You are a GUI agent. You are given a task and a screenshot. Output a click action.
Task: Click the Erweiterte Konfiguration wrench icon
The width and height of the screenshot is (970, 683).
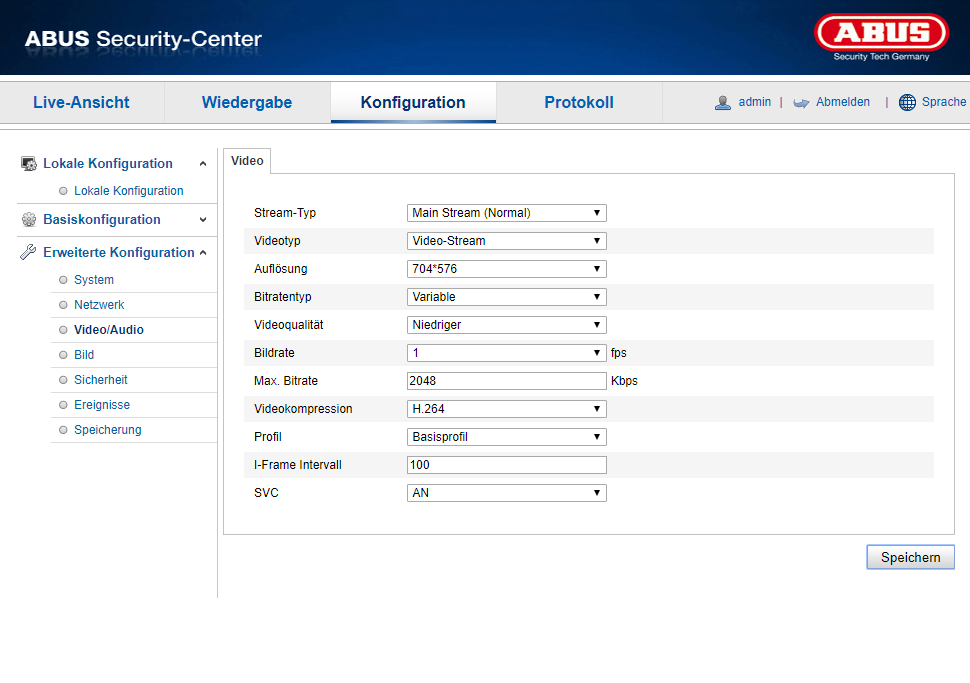tap(28, 253)
